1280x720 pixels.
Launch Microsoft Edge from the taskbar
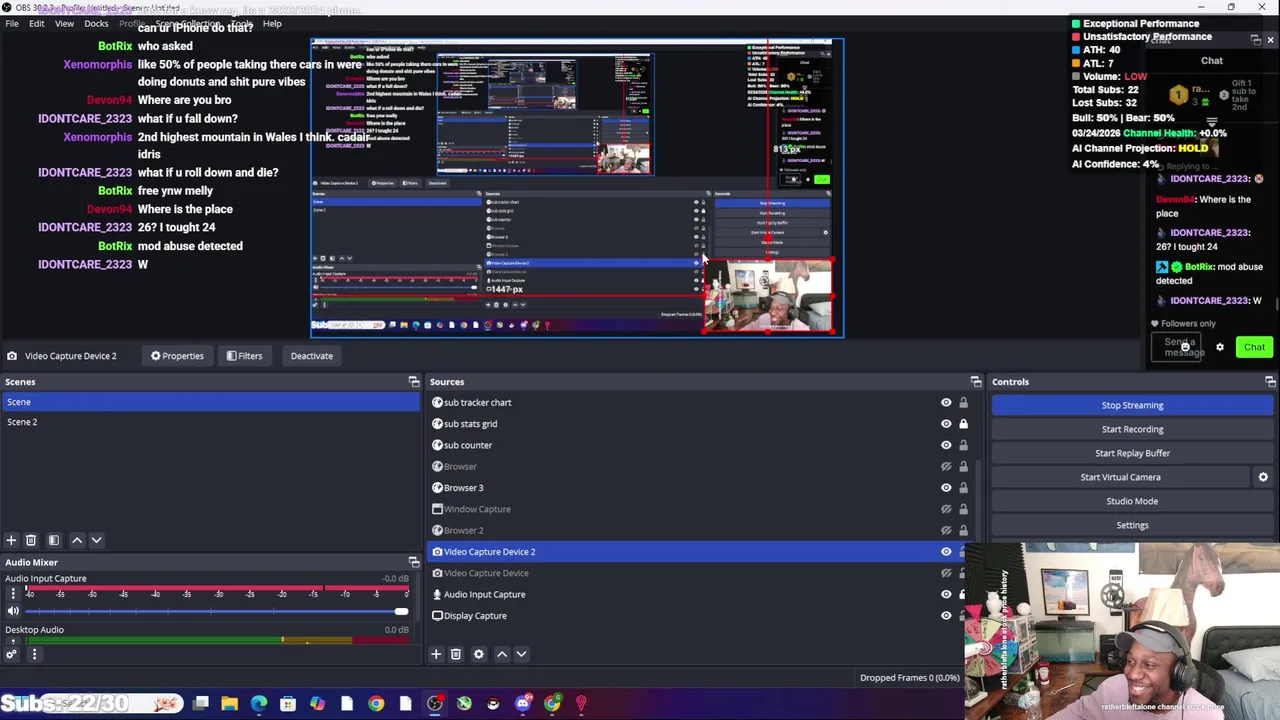click(x=259, y=704)
